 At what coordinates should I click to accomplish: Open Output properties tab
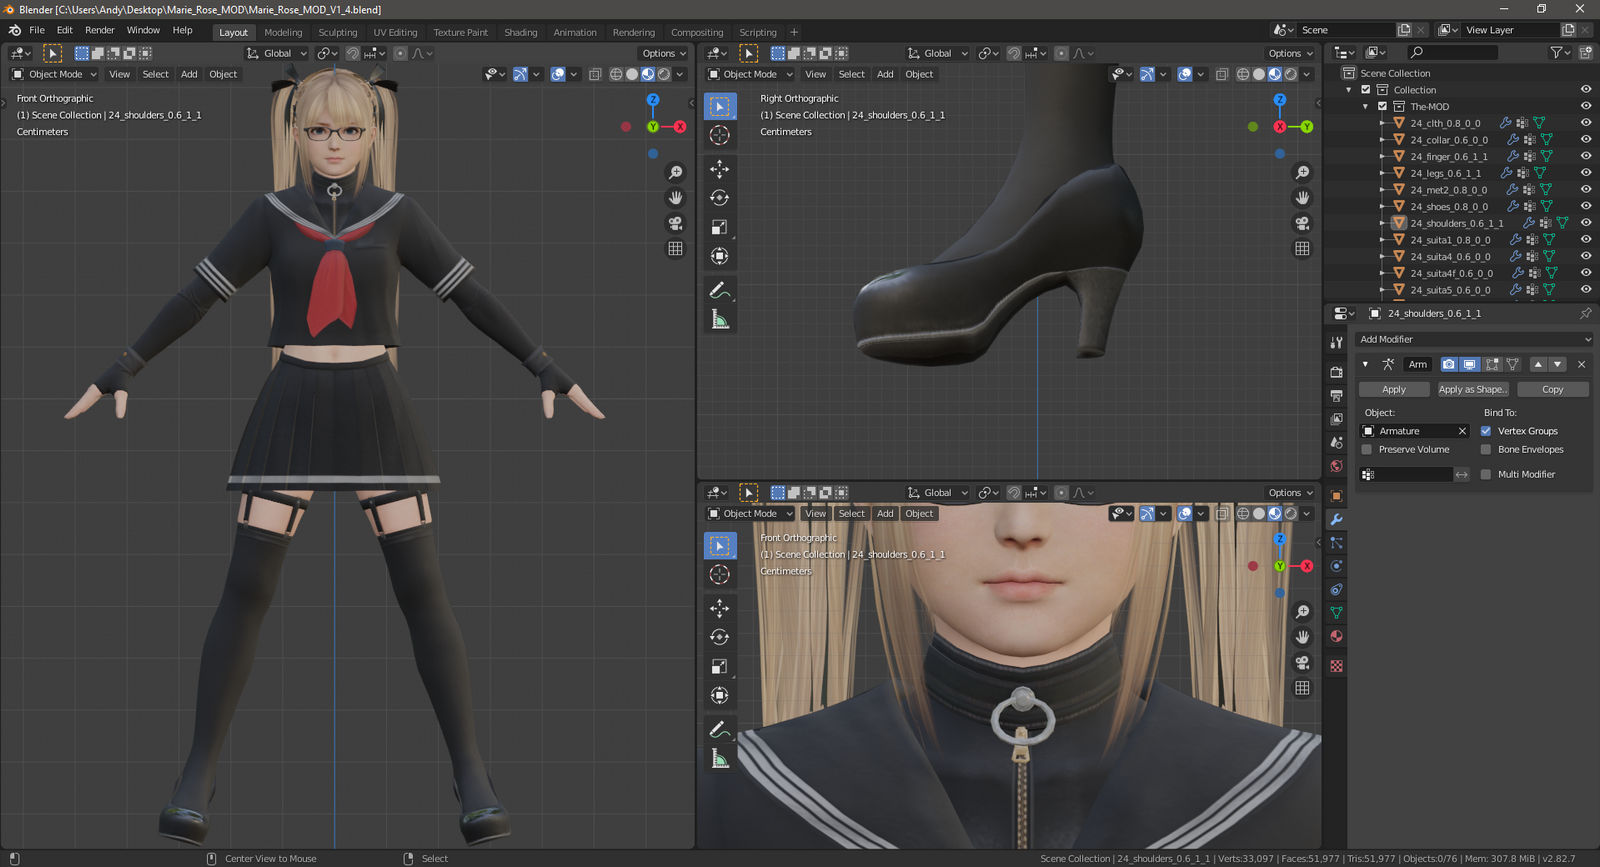[x=1336, y=395]
